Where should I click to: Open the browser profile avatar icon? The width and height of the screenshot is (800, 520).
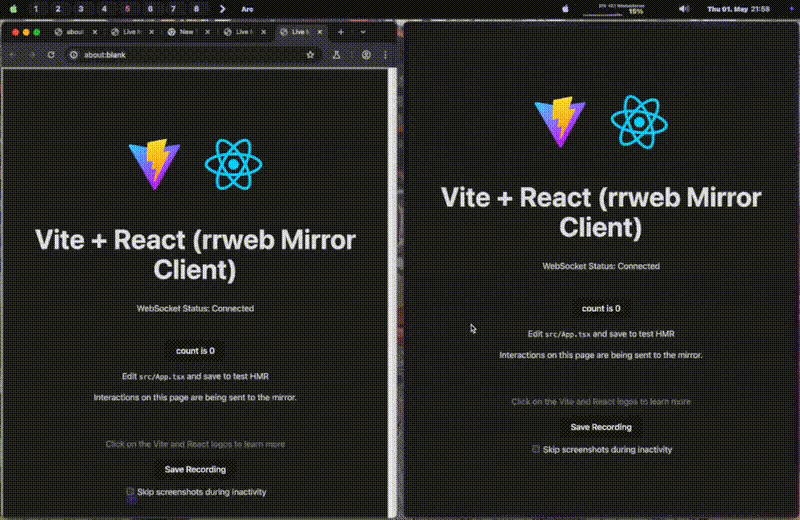(x=366, y=55)
